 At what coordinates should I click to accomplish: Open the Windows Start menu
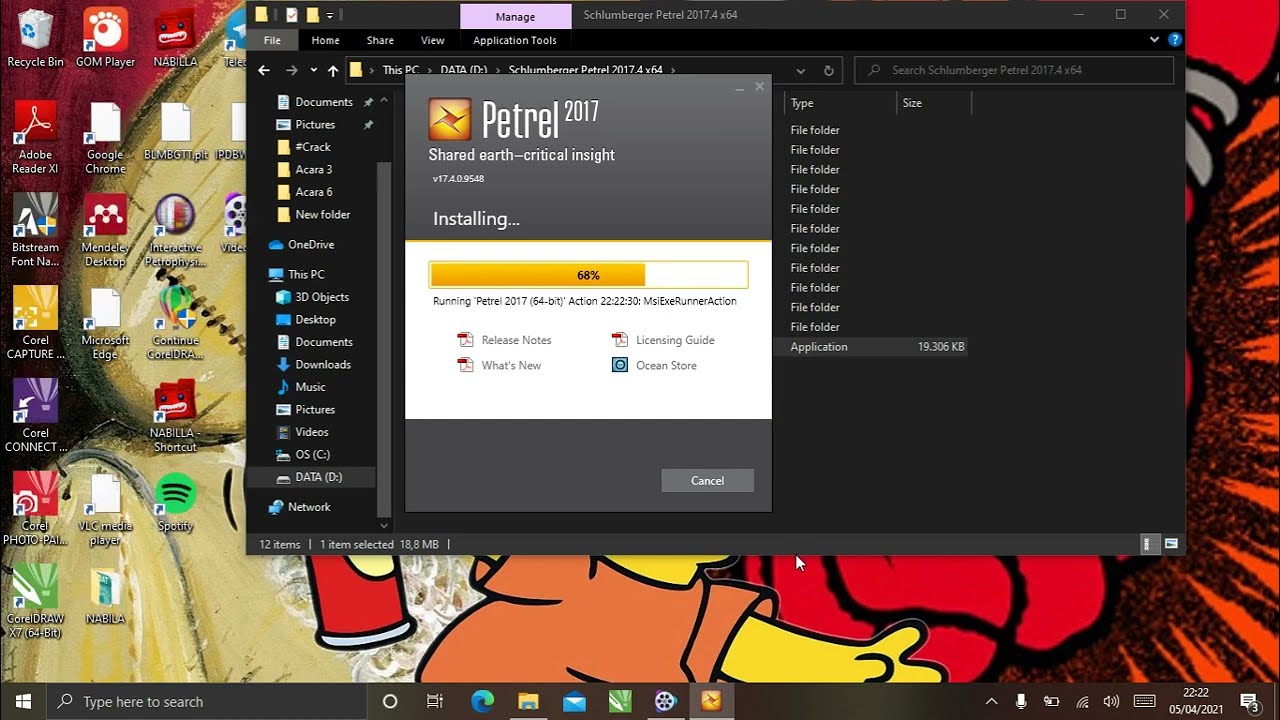tap(23, 701)
